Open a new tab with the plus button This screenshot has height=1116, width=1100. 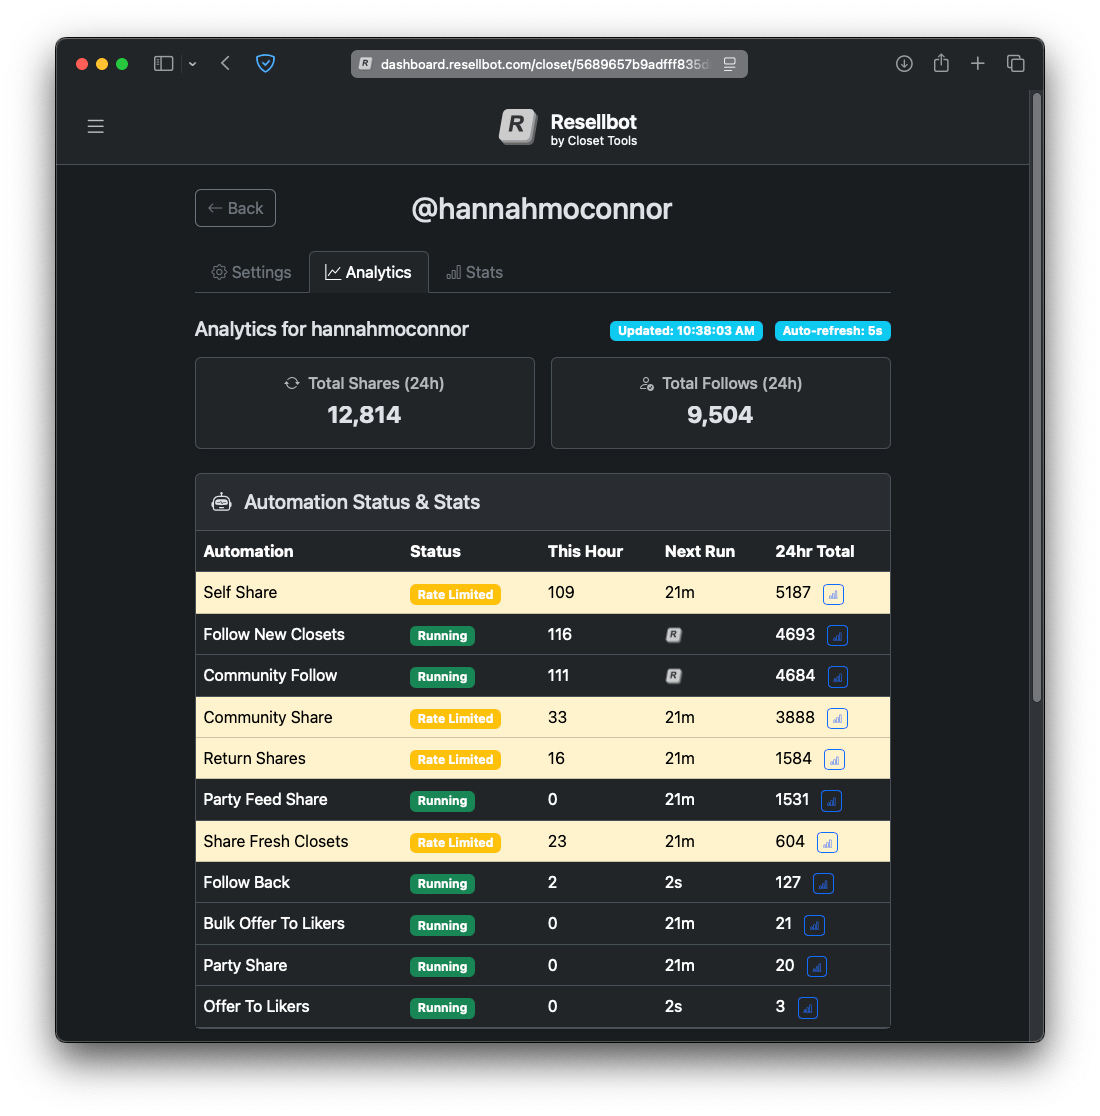978,63
